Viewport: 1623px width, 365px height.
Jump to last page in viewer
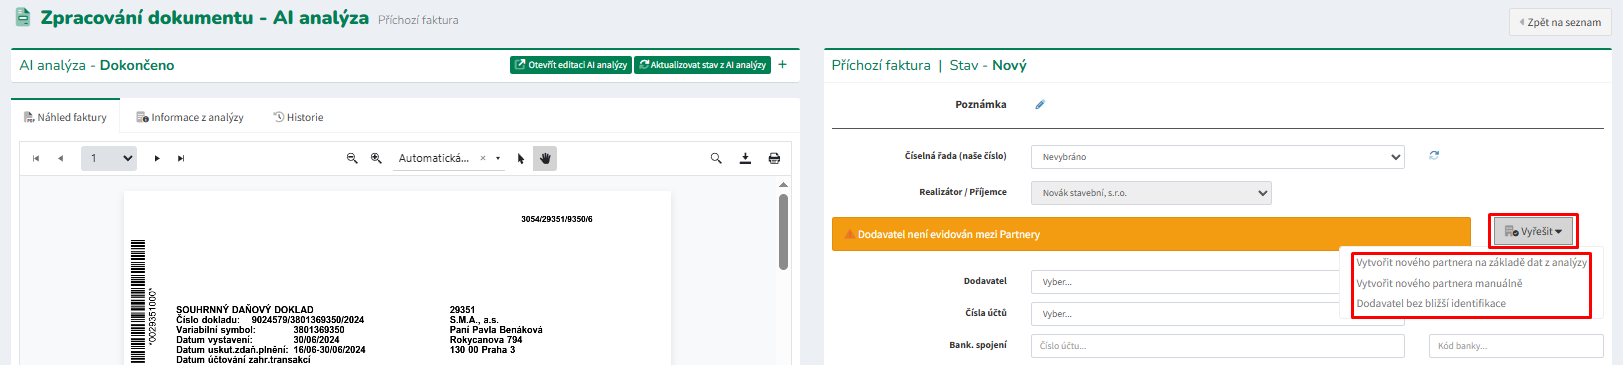pos(181,158)
